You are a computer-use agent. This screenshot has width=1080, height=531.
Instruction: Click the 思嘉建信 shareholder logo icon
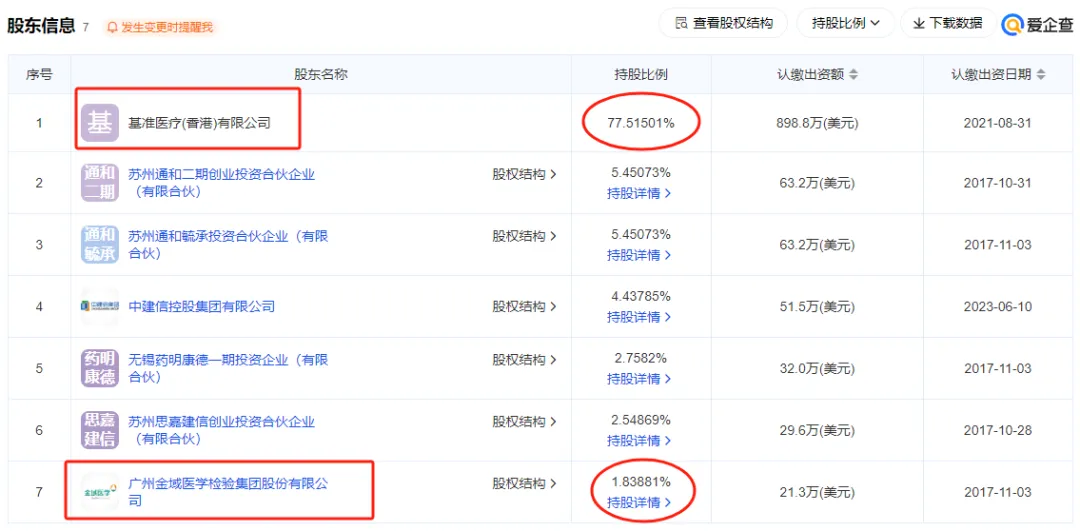pyautogui.click(x=100, y=430)
